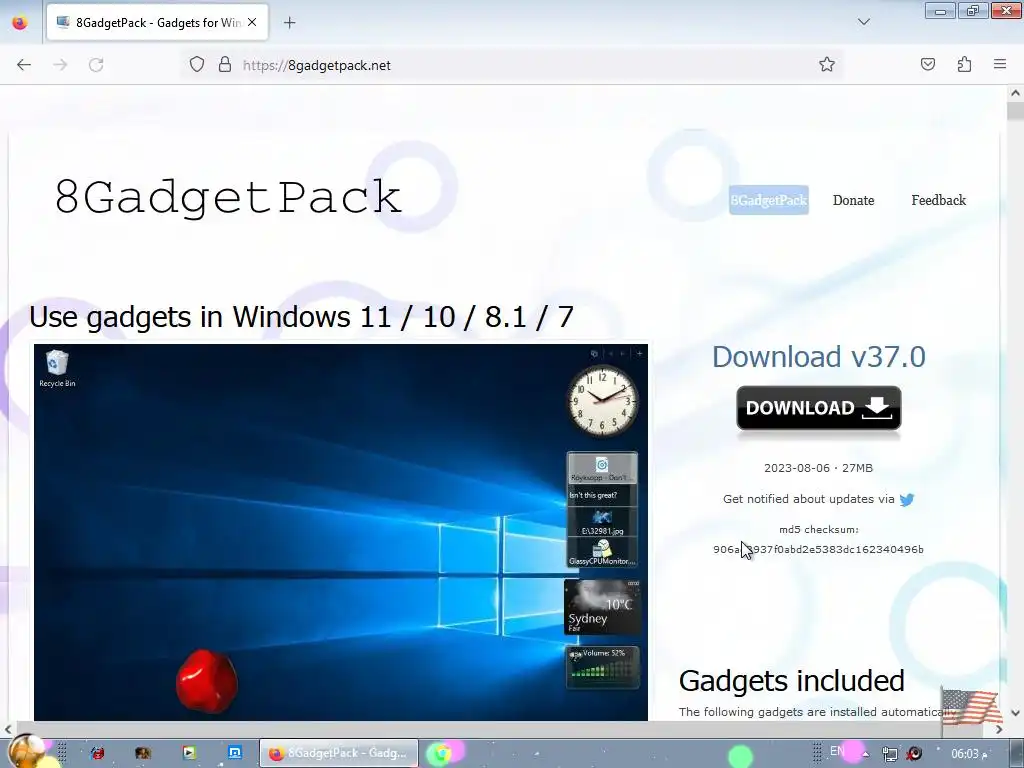The height and width of the screenshot is (768, 1024).
Task: Show hidden tray icons arrow
Action: (866, 754)
